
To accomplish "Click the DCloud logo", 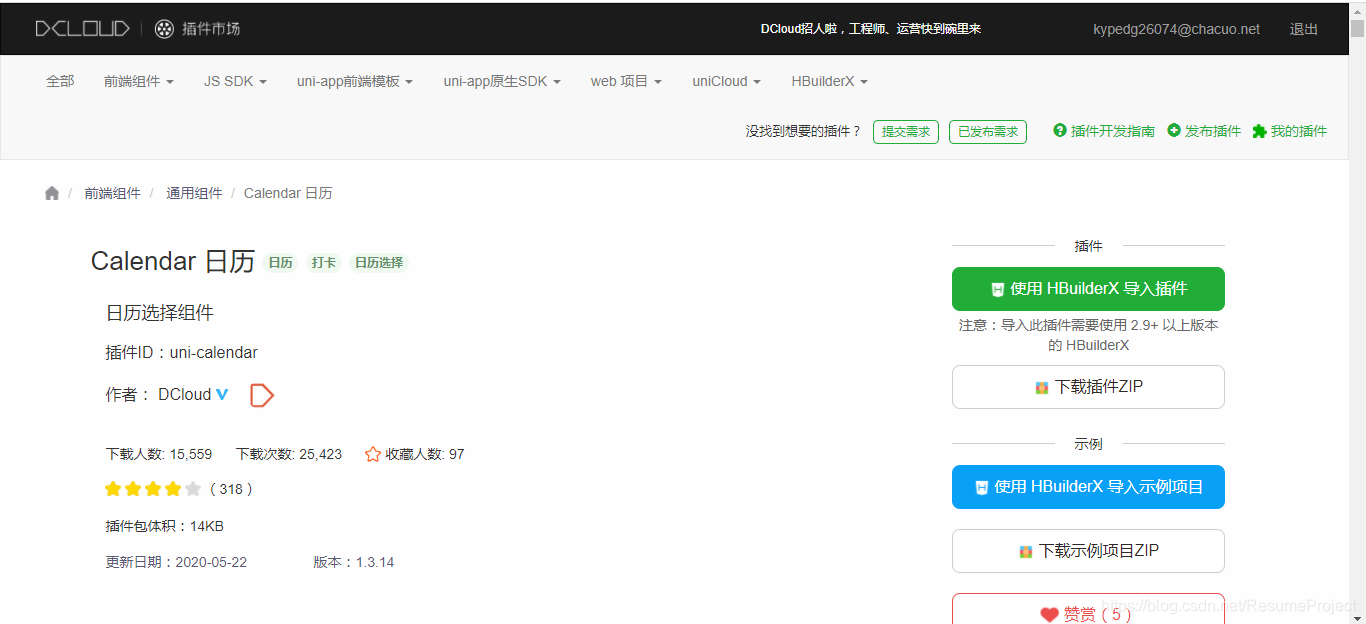I will [82, 29].
